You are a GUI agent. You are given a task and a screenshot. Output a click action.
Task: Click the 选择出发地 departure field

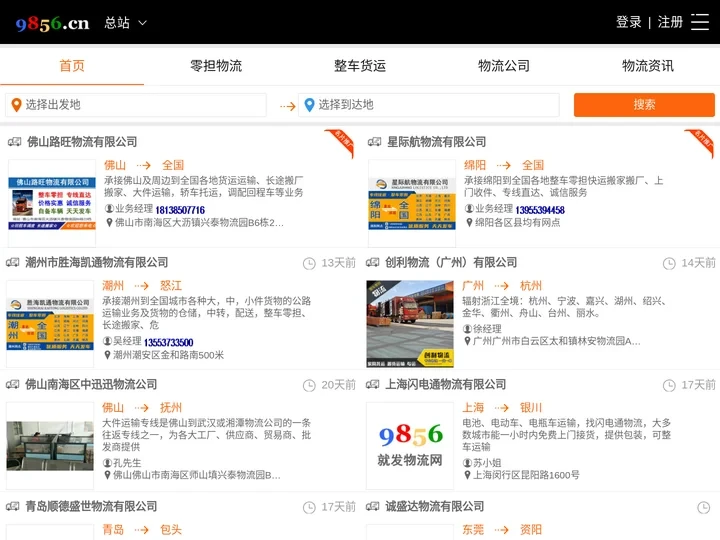click(136, 105)
